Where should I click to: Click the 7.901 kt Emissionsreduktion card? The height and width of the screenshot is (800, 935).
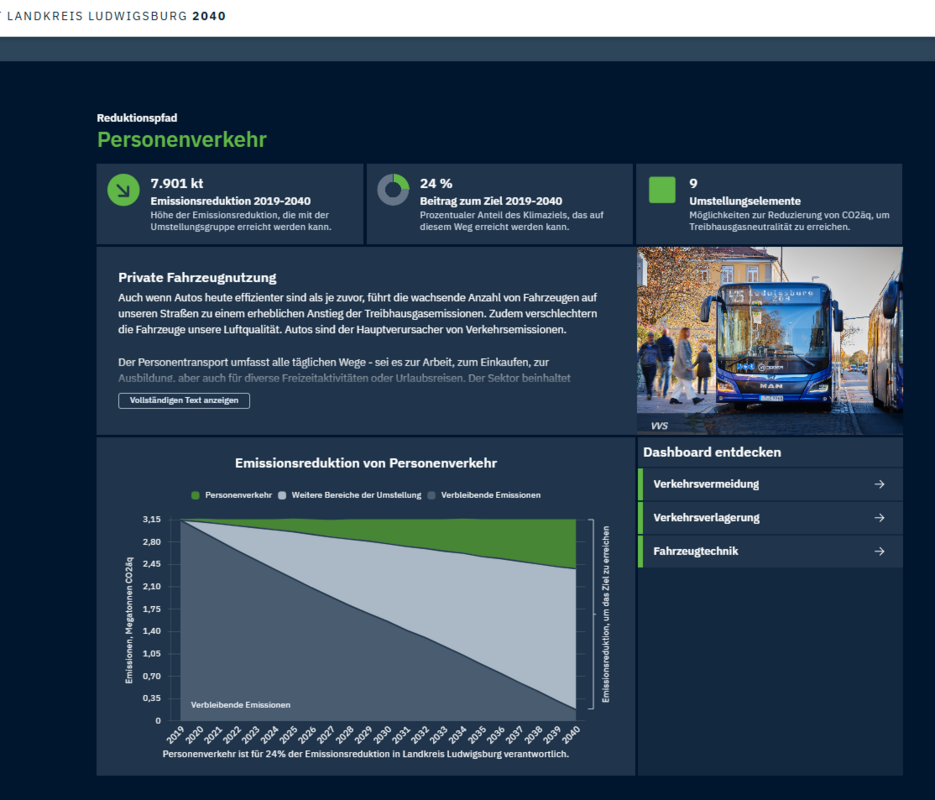click(230, 204)
